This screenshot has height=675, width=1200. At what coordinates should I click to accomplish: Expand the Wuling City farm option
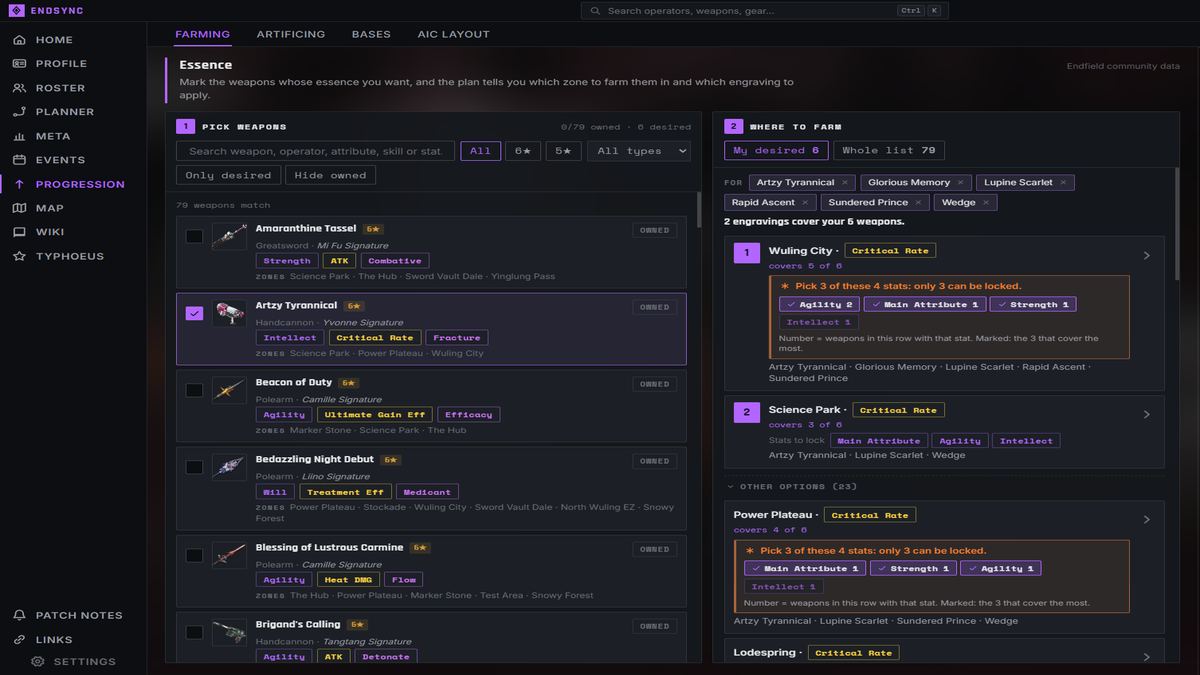tap(1147, 255)
